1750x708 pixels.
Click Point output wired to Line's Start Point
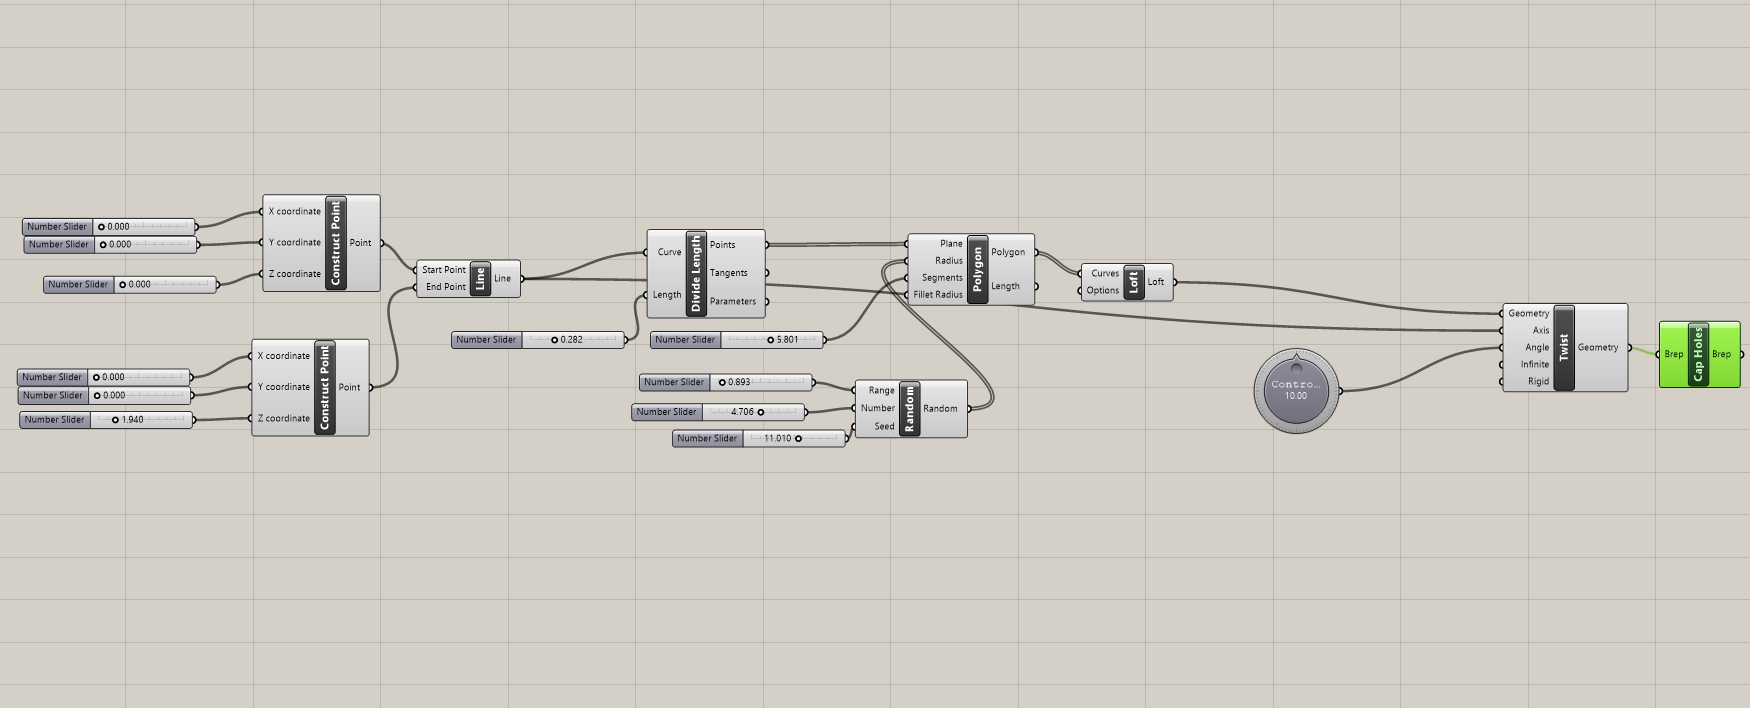pyautogui.click(x=360, y=243)
